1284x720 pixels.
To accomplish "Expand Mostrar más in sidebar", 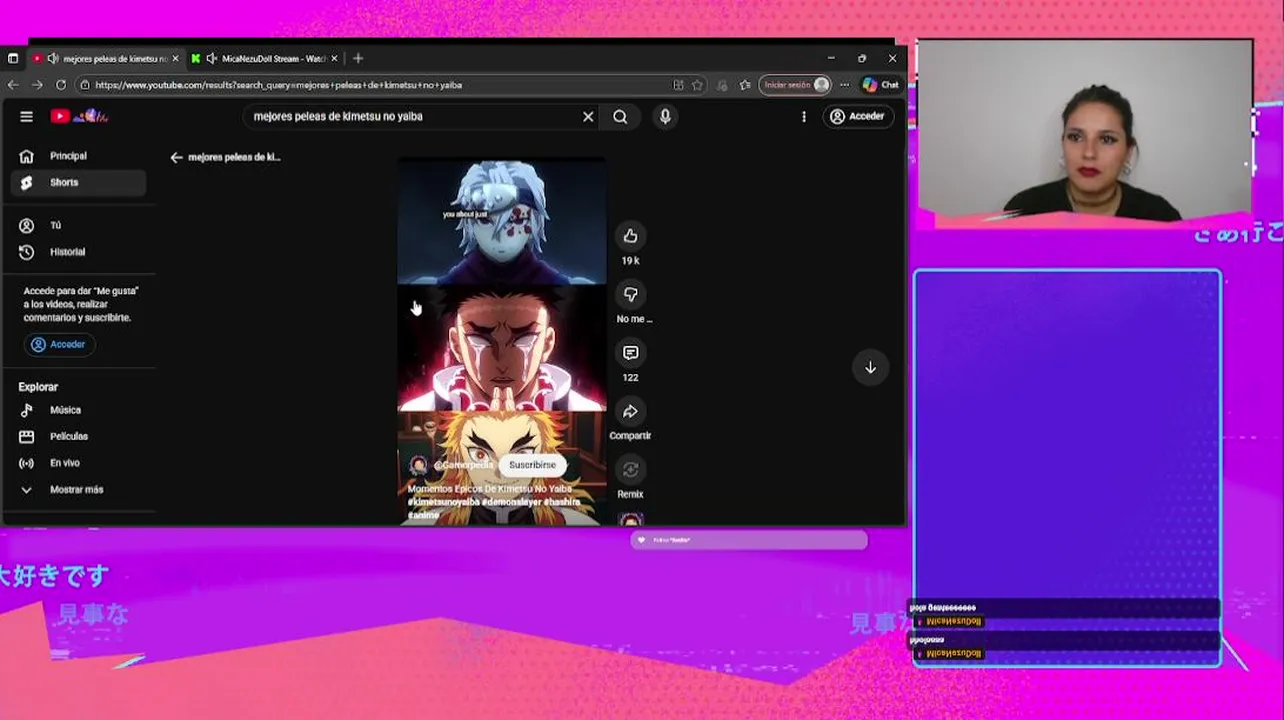I will (x=78, y=489).
